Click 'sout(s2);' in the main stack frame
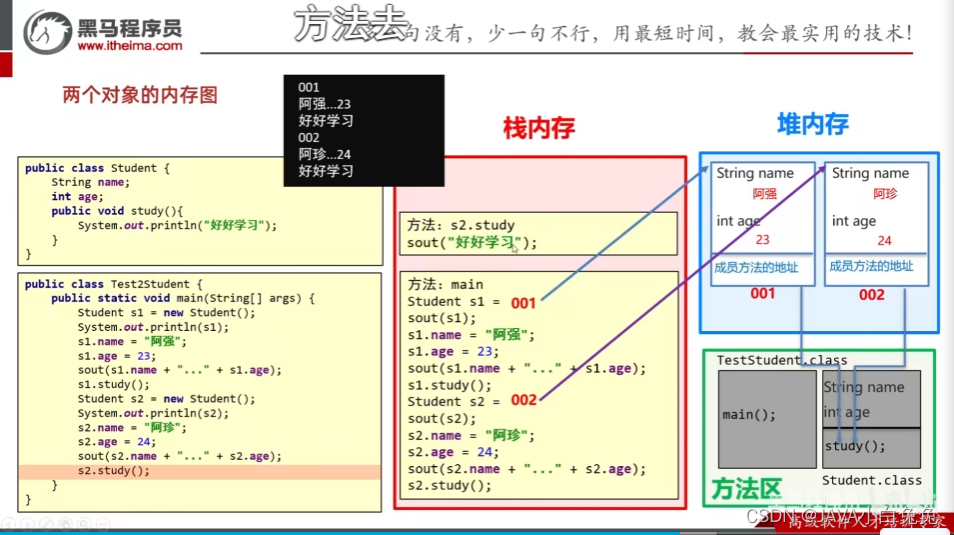Viewport: 954px width, 535px height. pyautogui.click(x=442, y=419)
